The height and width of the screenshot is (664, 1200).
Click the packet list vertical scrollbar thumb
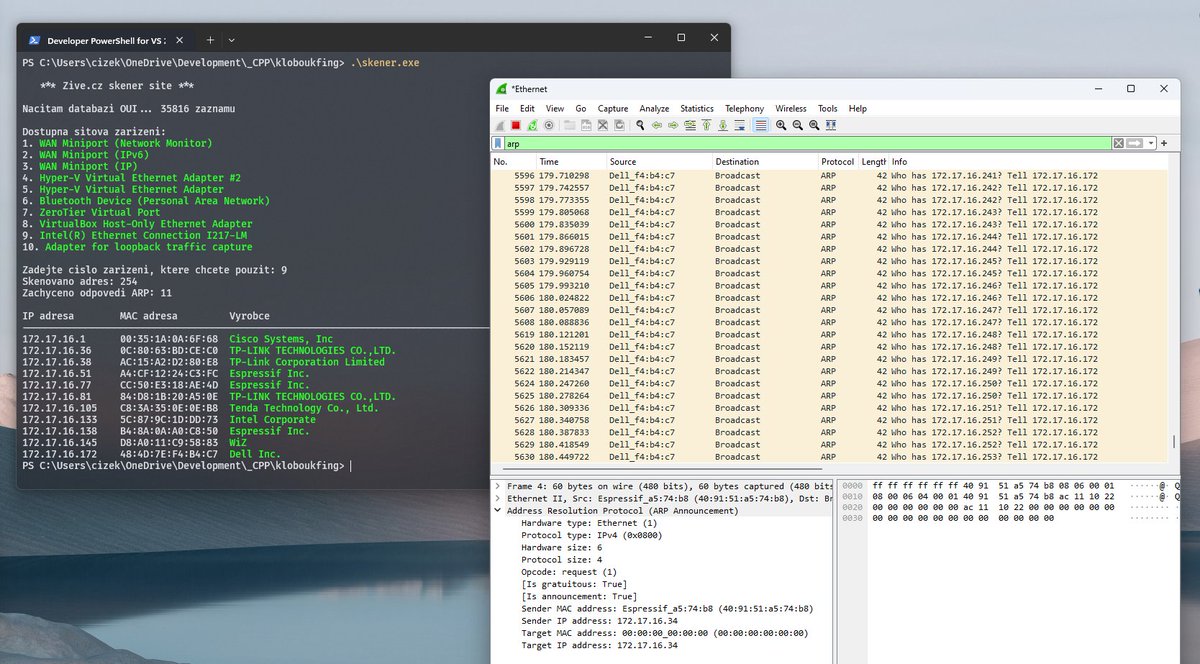tap(1174, 442)
